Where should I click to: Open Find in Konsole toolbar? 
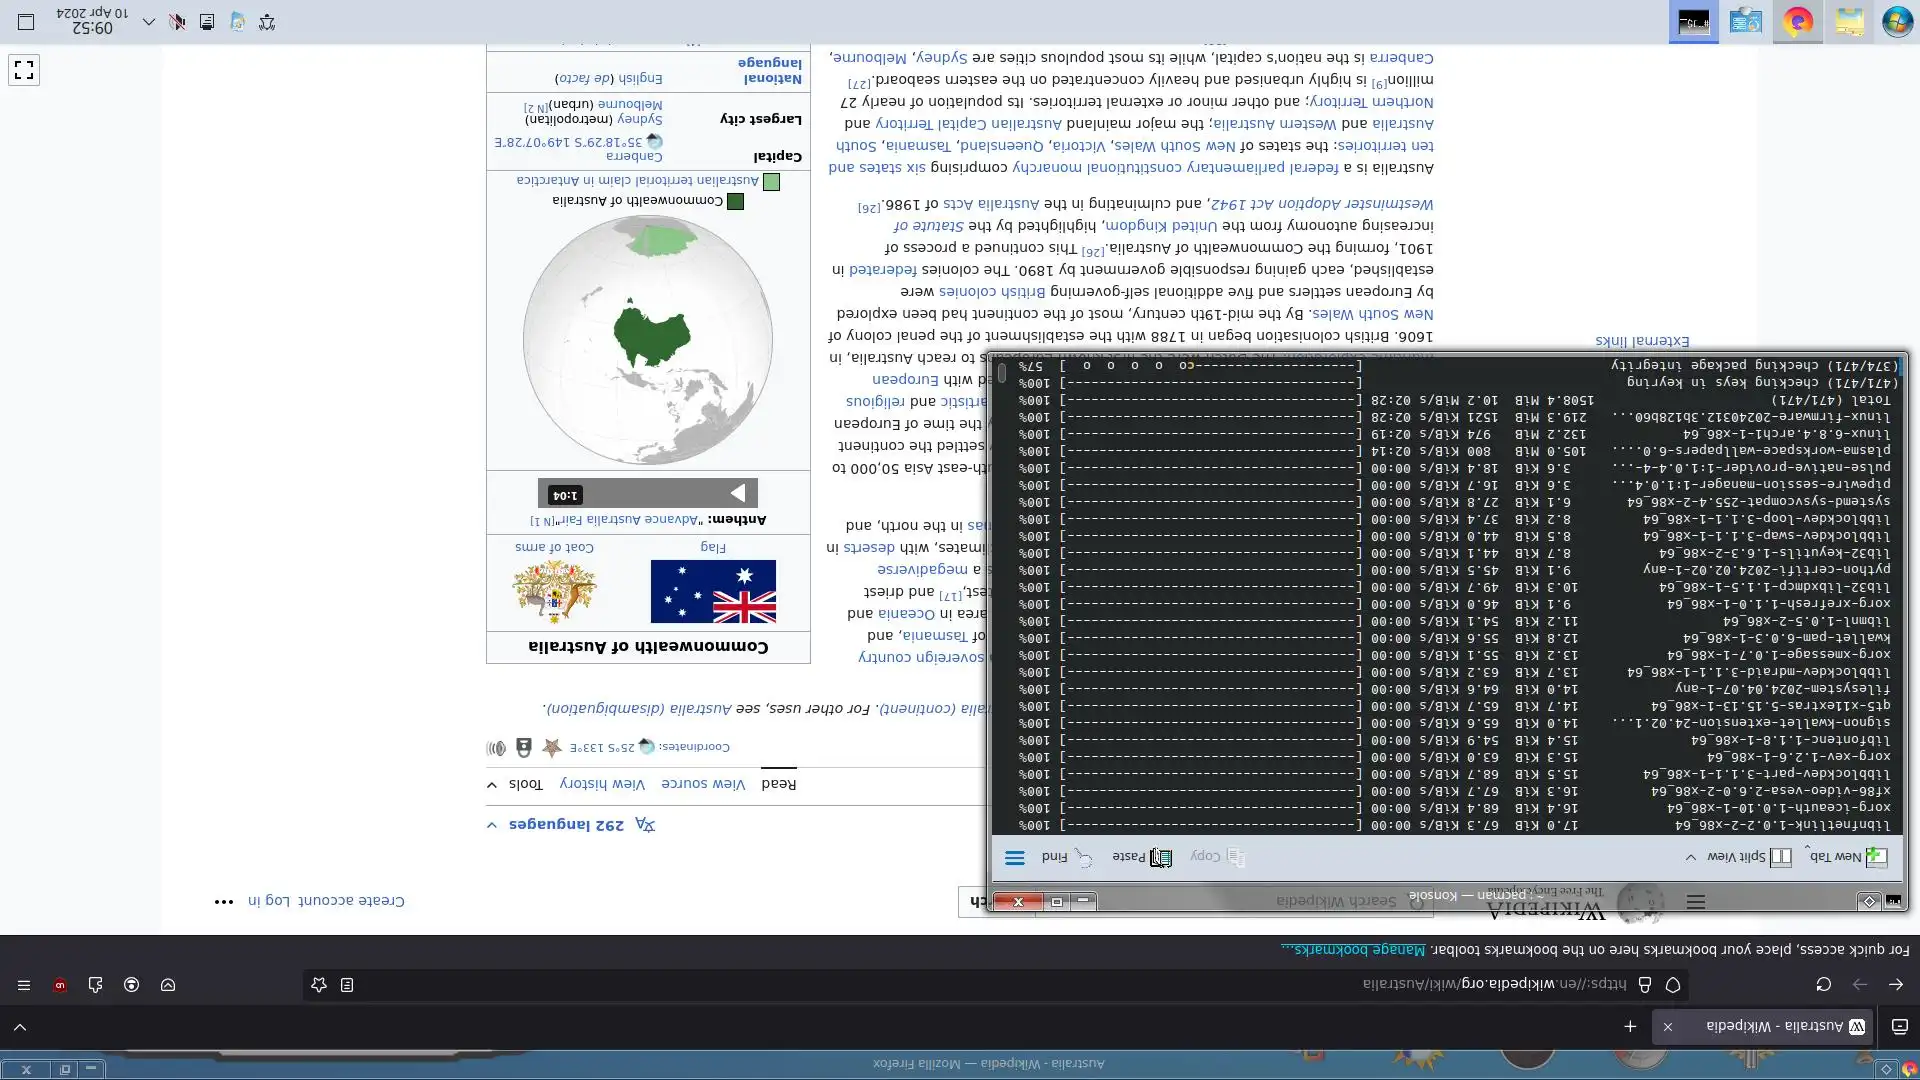click(x=1067, y=857)
